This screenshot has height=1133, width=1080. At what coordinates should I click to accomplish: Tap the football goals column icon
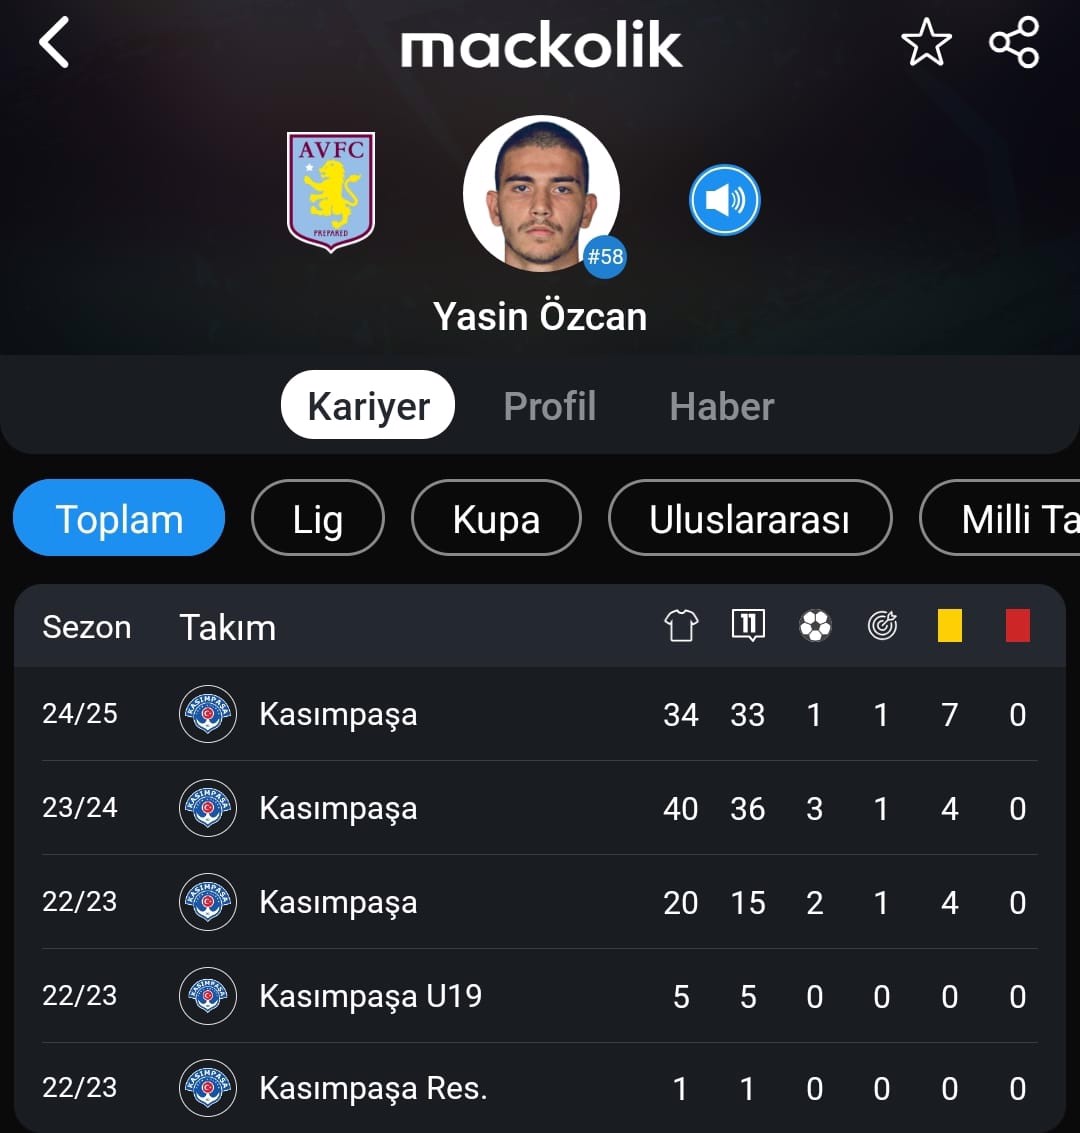[816, 626]
